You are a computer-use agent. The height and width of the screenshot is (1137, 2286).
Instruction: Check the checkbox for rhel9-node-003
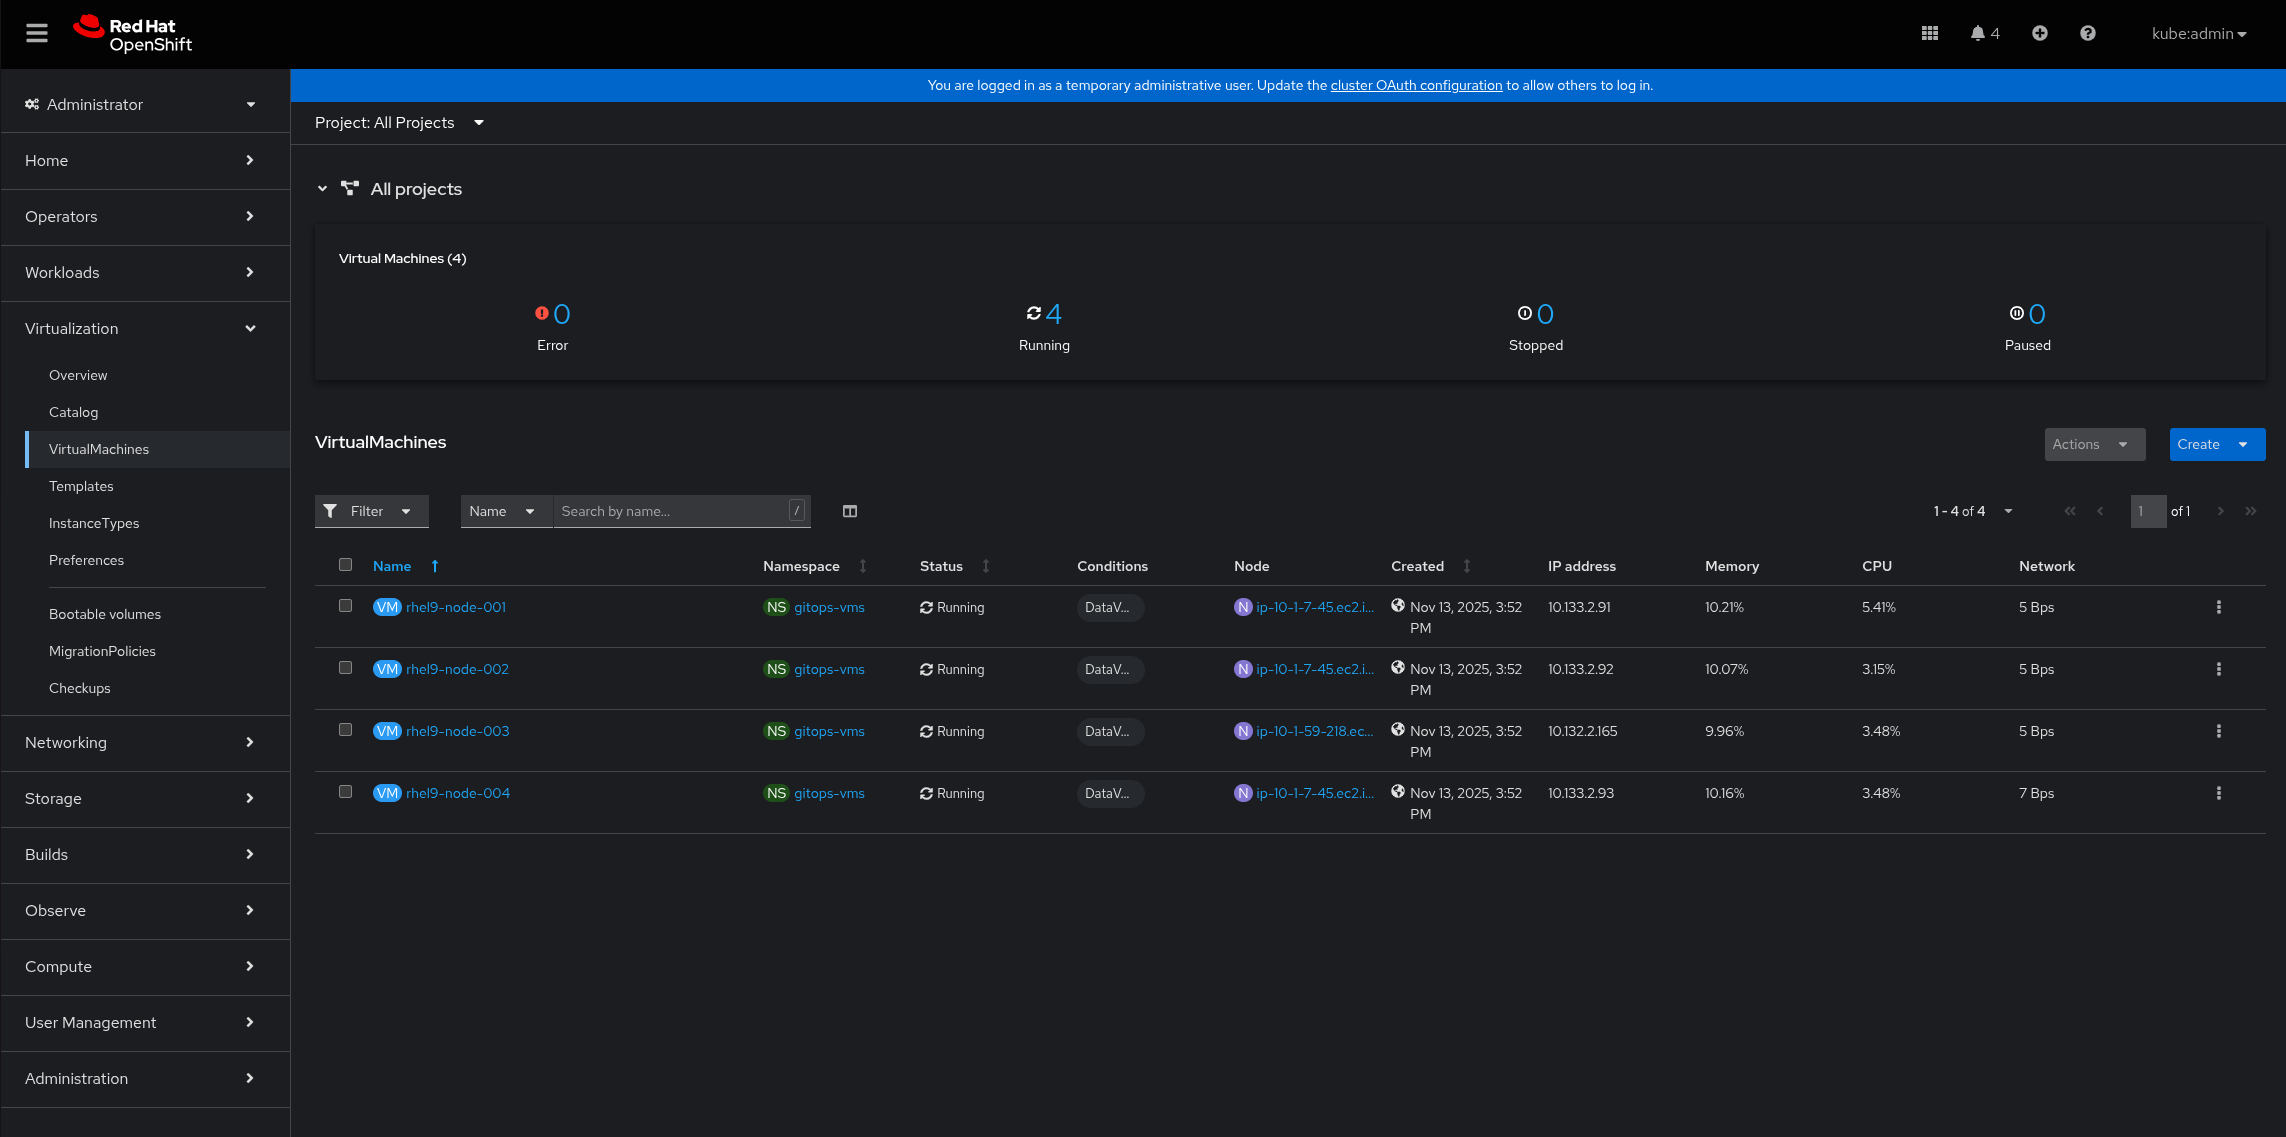[x=346, y=730]
